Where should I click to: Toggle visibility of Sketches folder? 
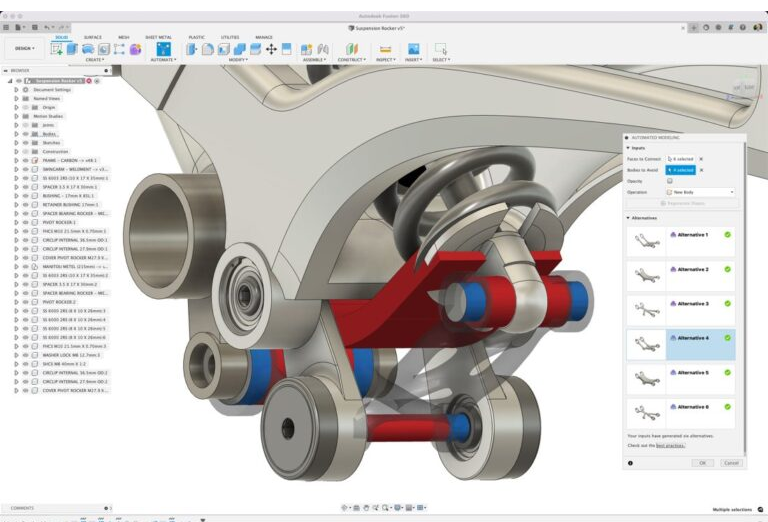26,142
